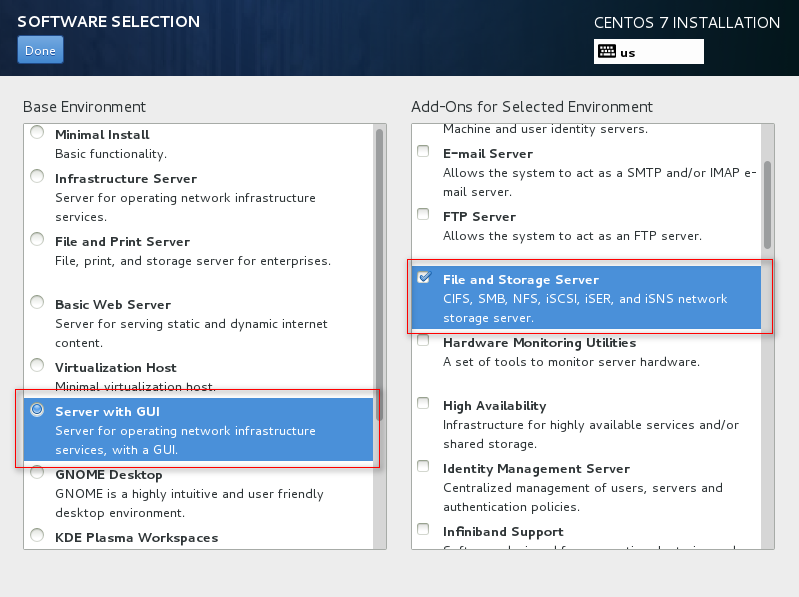Click 'KDE Plasma Workspaces' title text
Viewport: 799px width, 597px height.
pos(137,538)
